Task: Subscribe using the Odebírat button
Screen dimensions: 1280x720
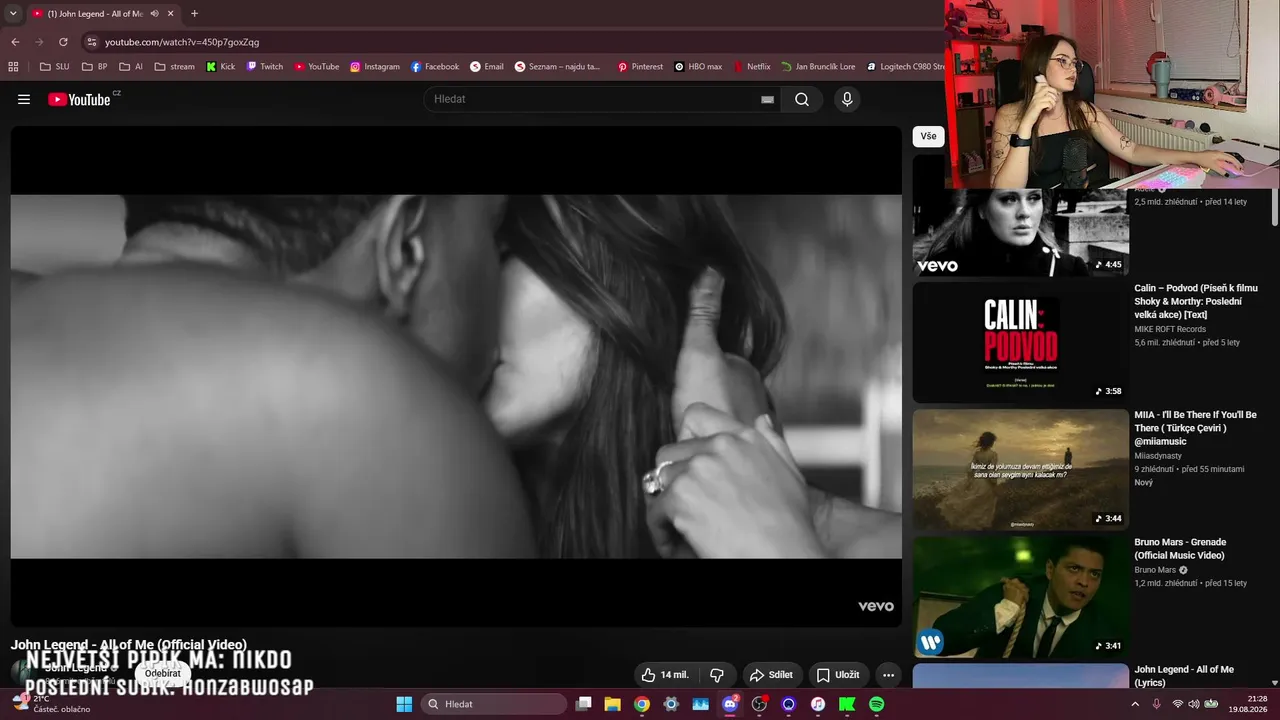Action: pos(163,673)
